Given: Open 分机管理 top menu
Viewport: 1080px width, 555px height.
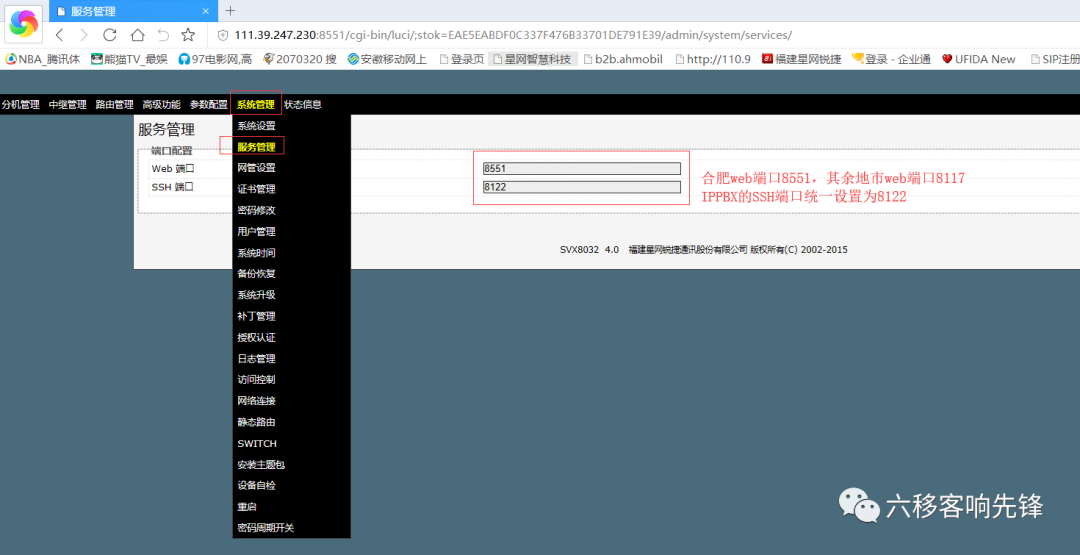Looking at the screenshot, I should (21, 105).
